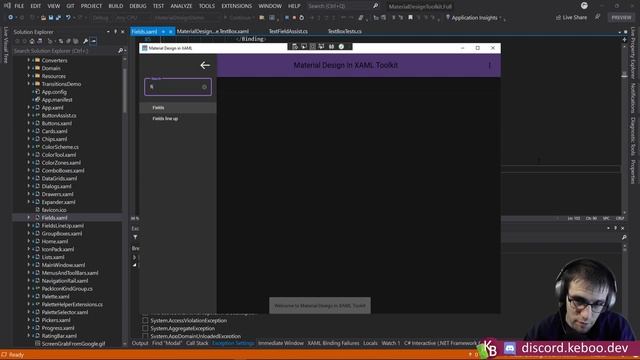
Task: Switch to TextFieldAssist.cs tab
Action: tap(288, 31)
